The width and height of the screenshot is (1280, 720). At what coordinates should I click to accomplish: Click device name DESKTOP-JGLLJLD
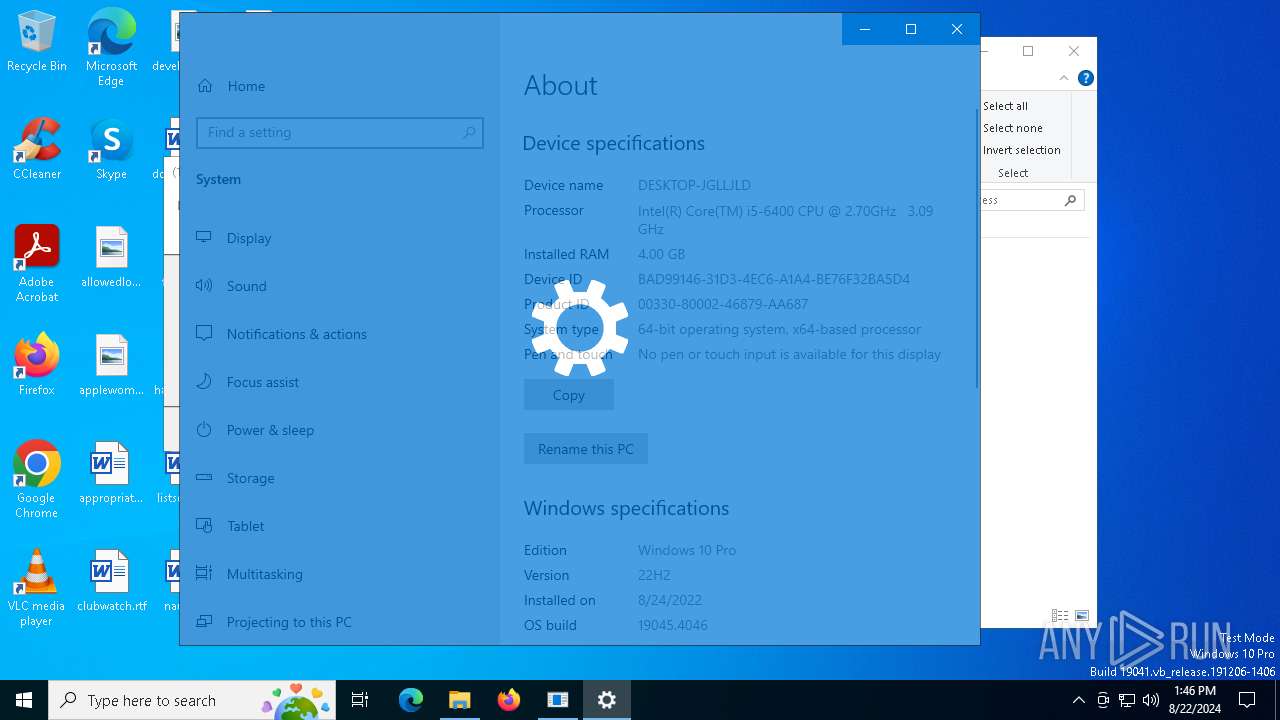tap(694, 185)
